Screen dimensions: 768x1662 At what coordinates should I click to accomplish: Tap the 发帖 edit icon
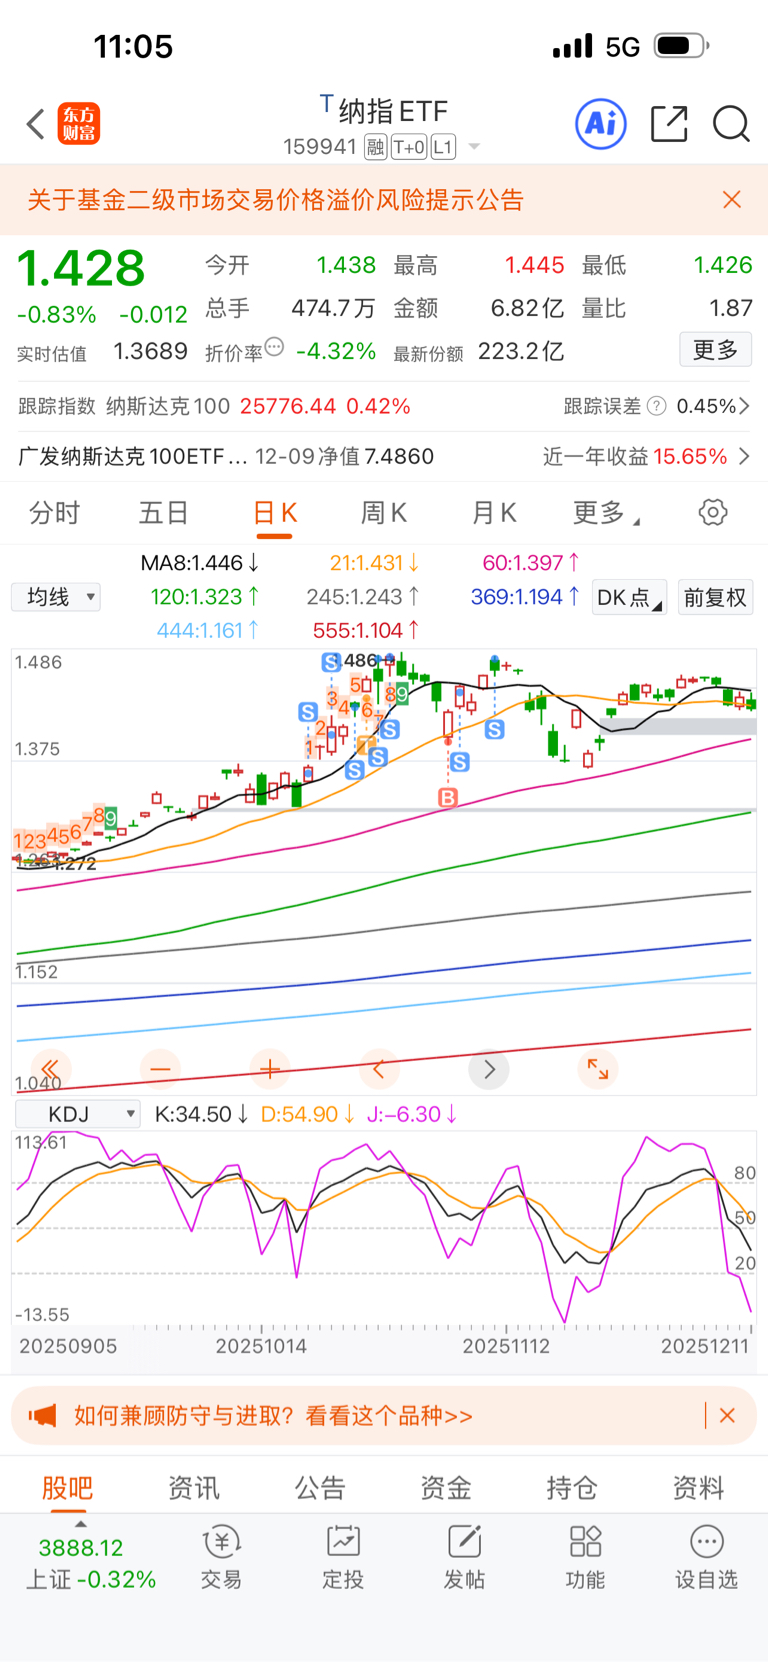tap(465, 1542)
